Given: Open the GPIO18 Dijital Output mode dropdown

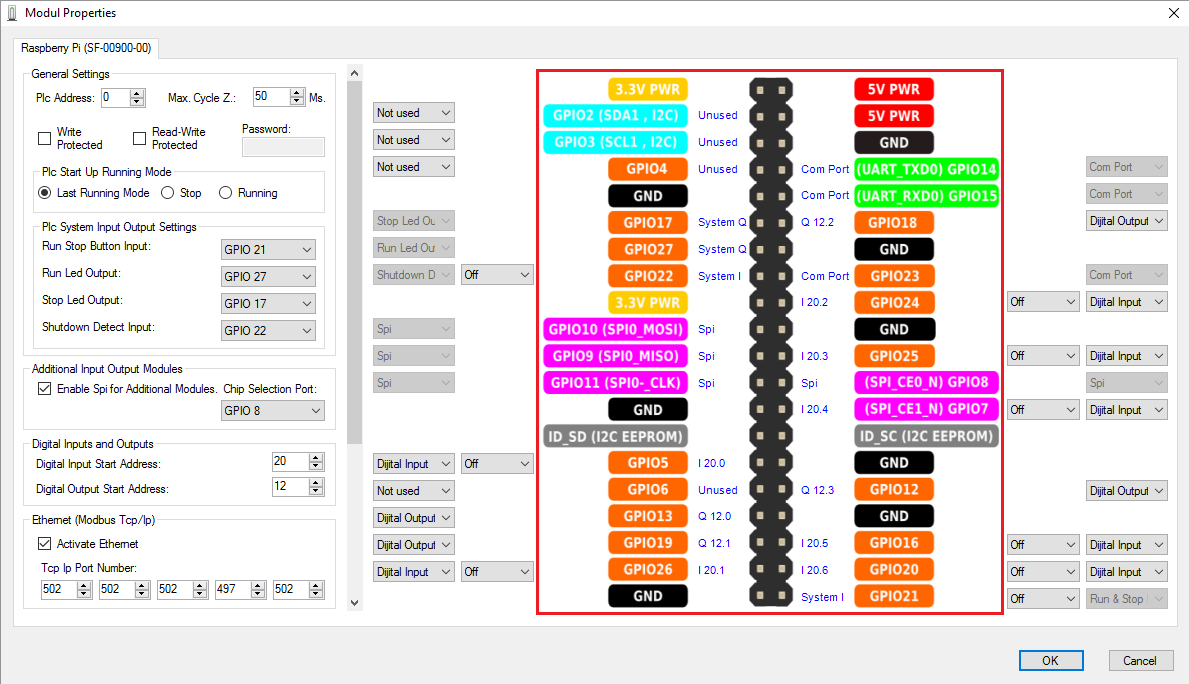Looking at the screenshot, I should pos(1126,221).
